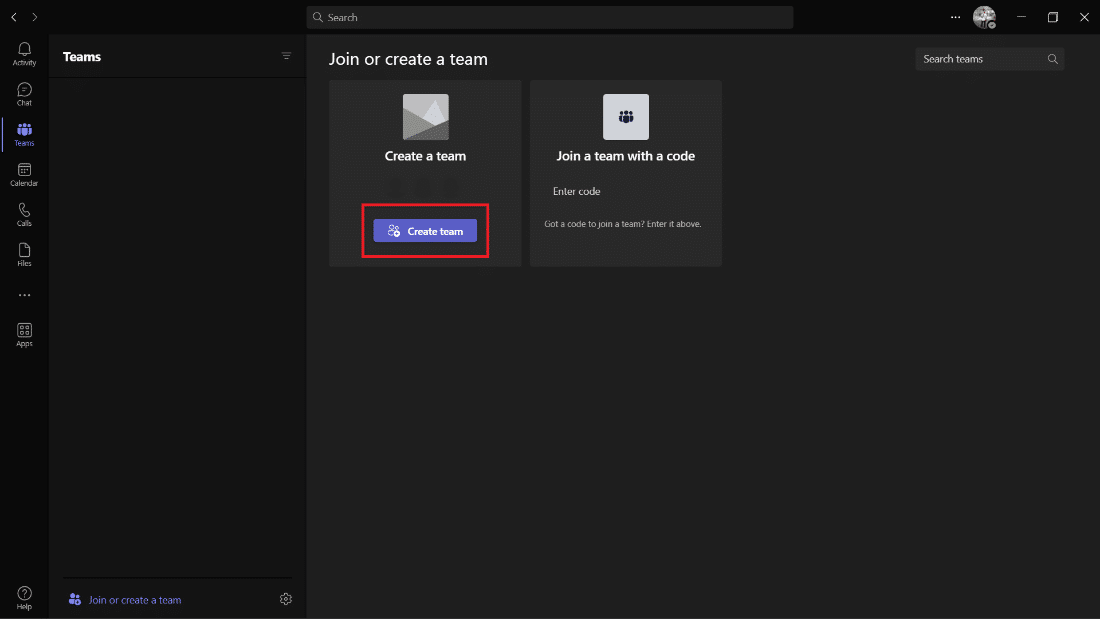Focus the top Search bar
Image resolution: width=1100 pixels, height=619 pixels.
(550, 17)
